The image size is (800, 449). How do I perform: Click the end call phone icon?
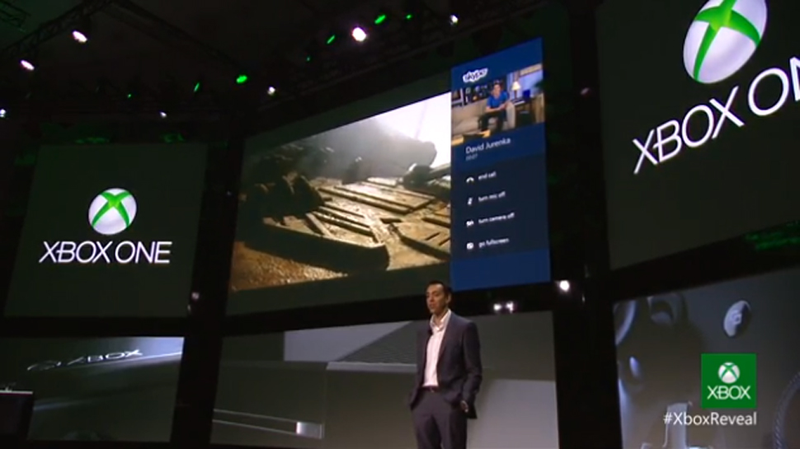coord(469,180)
